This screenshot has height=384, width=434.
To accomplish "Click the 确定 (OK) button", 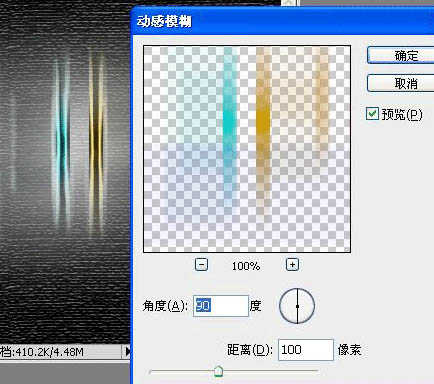I will (400, 55).
